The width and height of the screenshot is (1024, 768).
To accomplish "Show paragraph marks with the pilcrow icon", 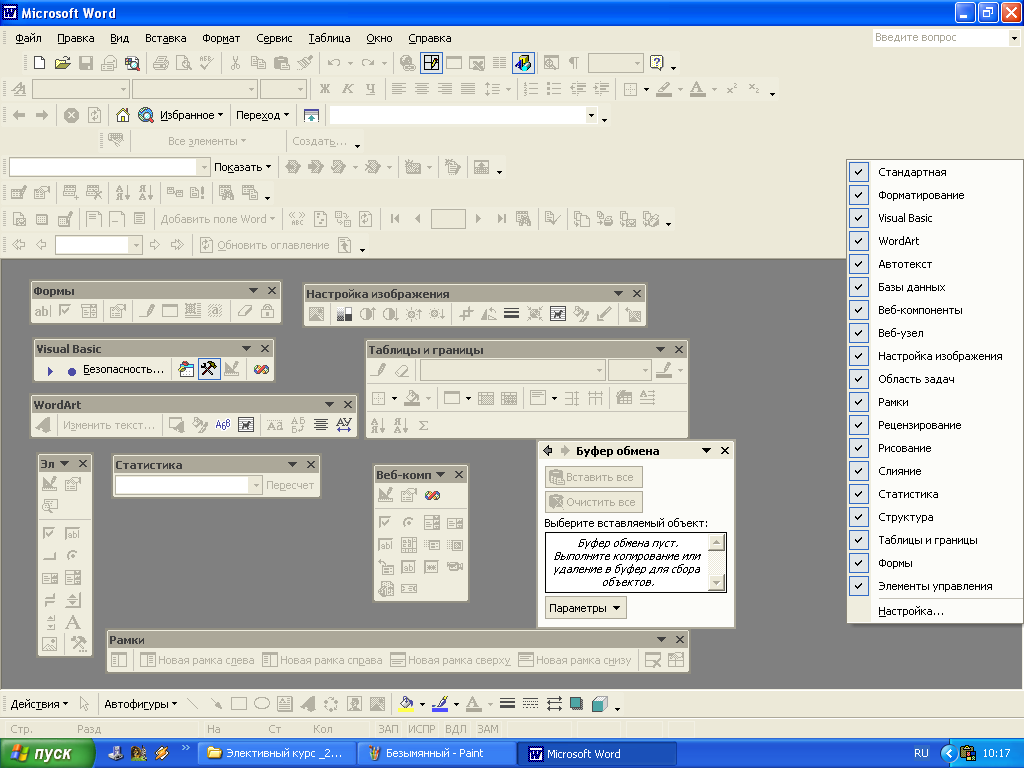I will pyautogui.click(x=573, y=63).
